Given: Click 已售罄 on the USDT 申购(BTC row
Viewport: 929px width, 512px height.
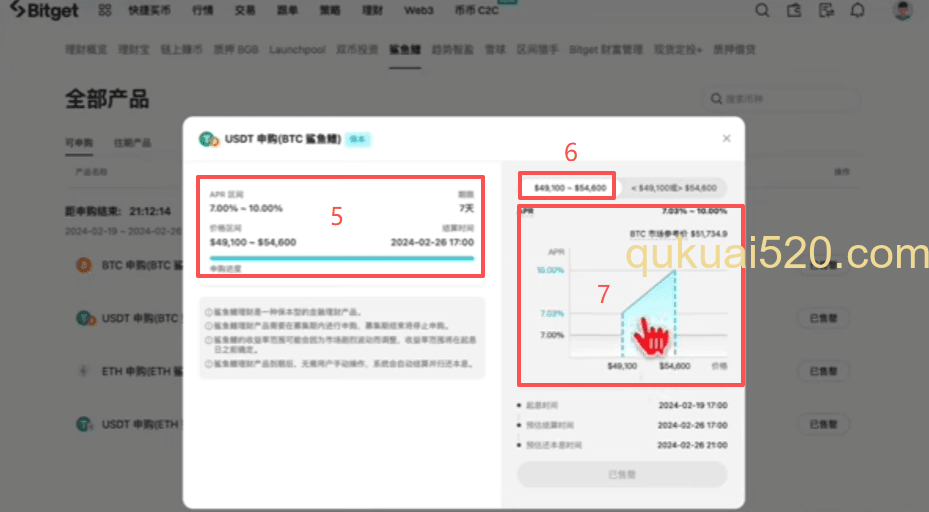Looking at the screenshot, I should (824, 318).
